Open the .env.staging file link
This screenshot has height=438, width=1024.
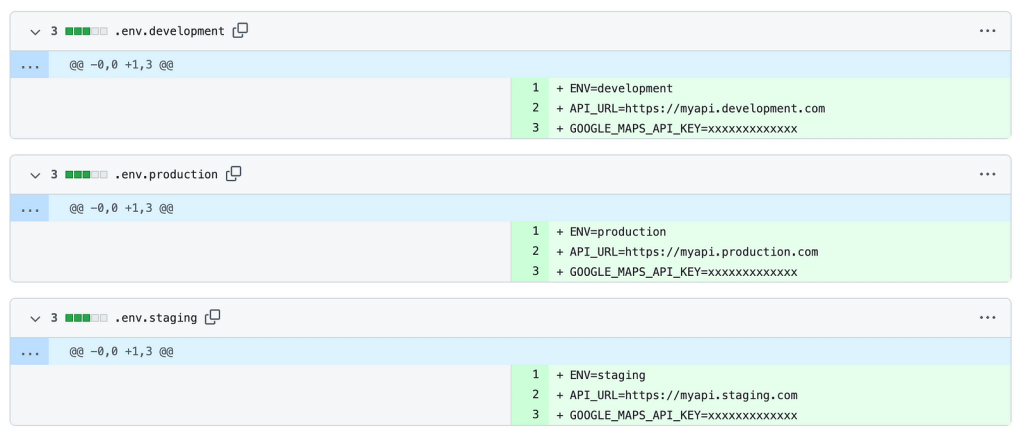pos(155,318)
